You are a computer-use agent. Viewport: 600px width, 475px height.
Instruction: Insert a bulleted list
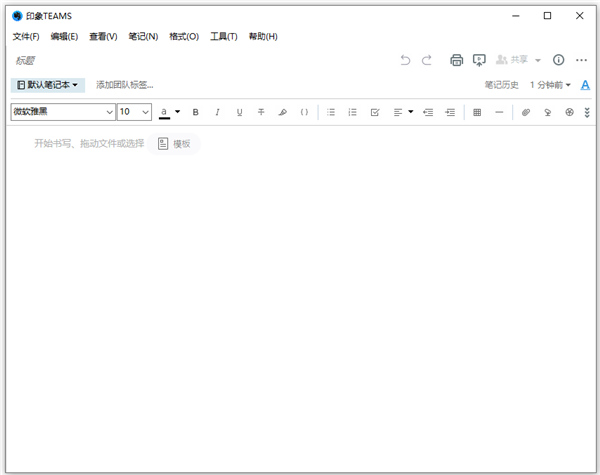coord(331,112)
